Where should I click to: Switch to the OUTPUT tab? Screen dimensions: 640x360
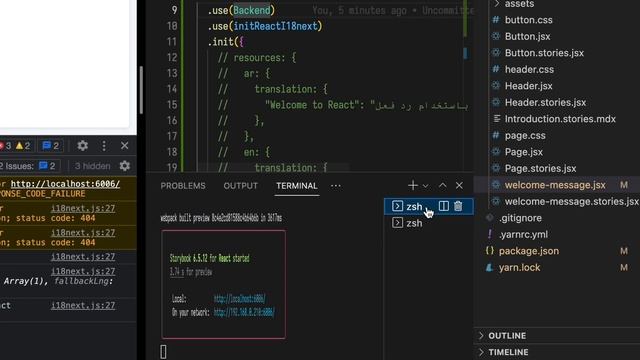pos(240,186)
